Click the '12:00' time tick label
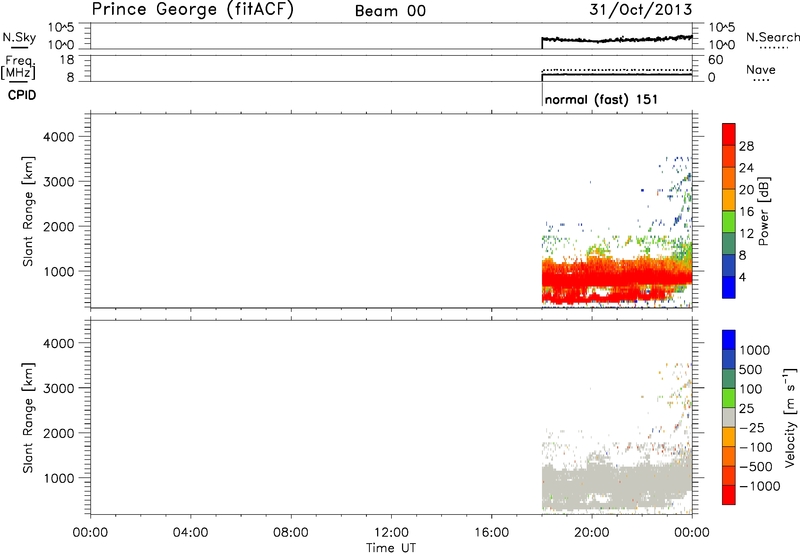800x554 pixels. click(391, 533)
